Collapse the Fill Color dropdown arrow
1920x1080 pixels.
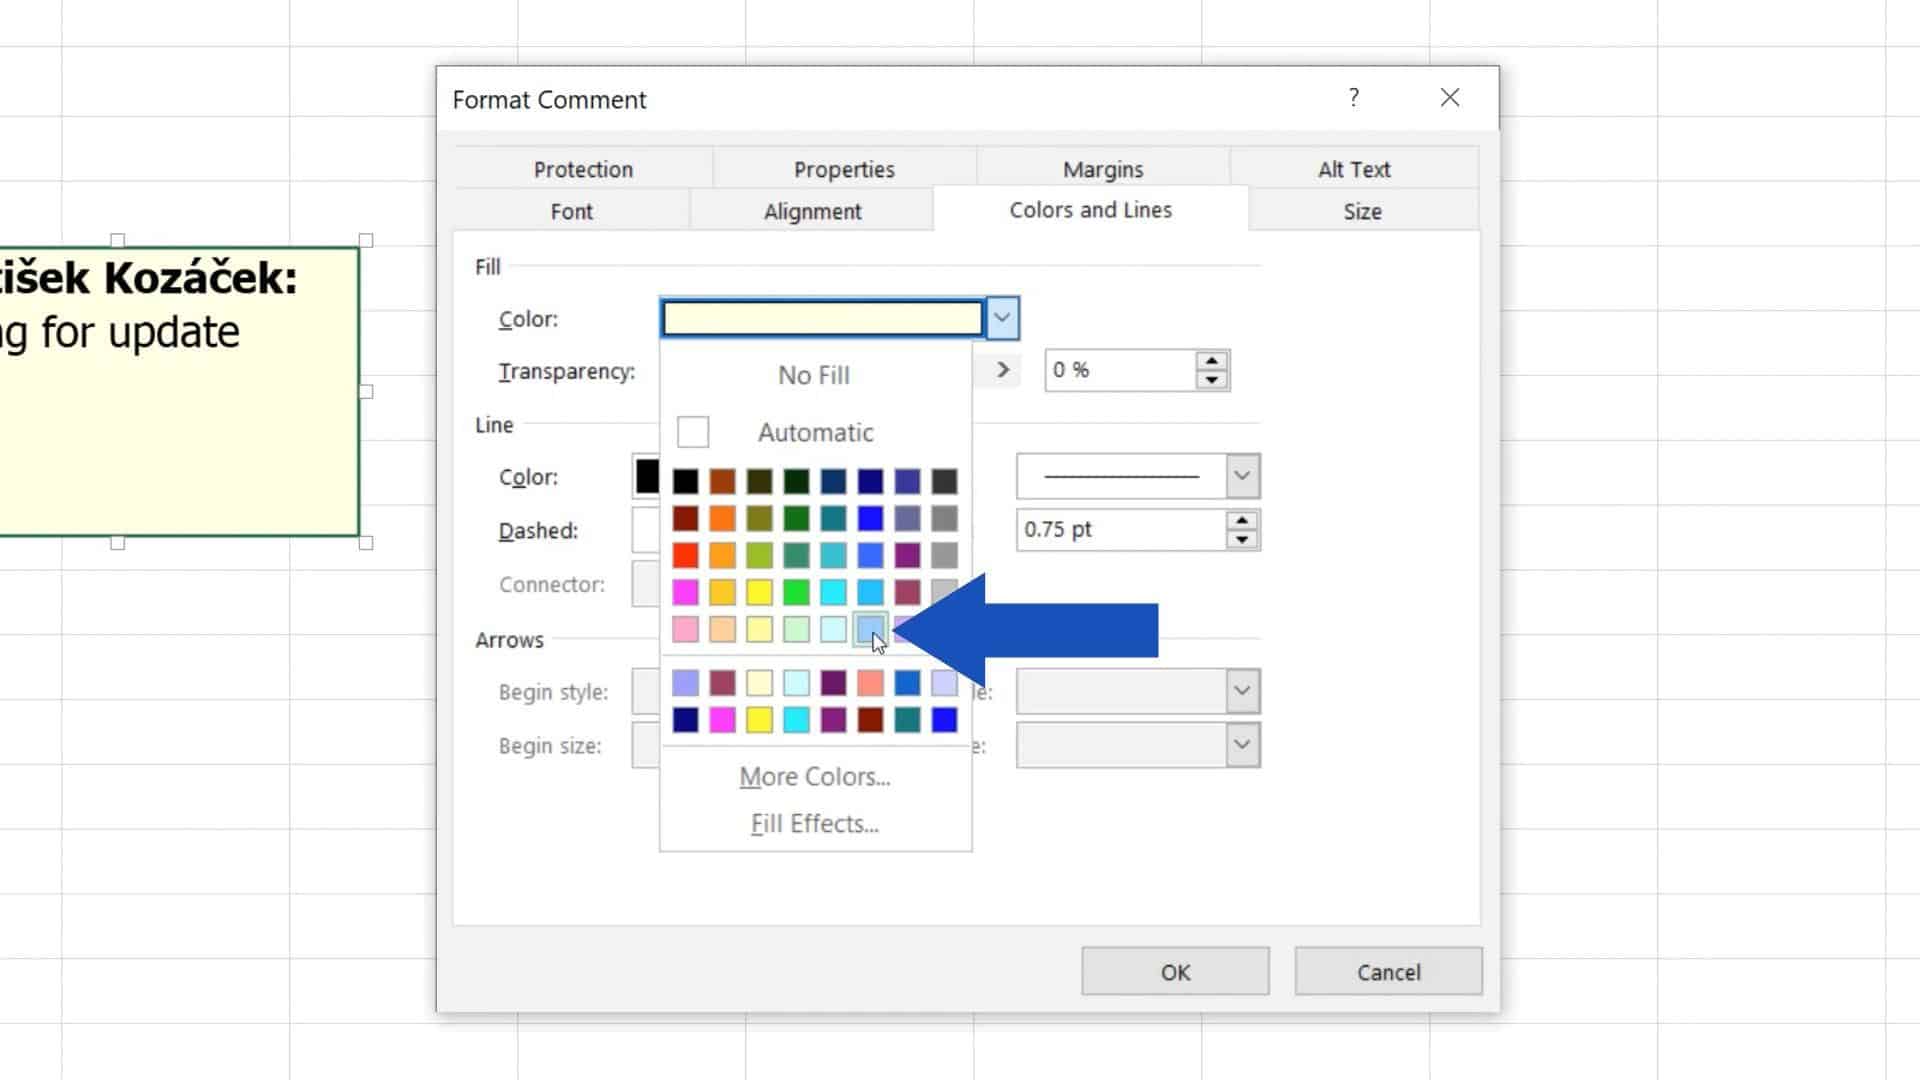[x=1002, y=319]
